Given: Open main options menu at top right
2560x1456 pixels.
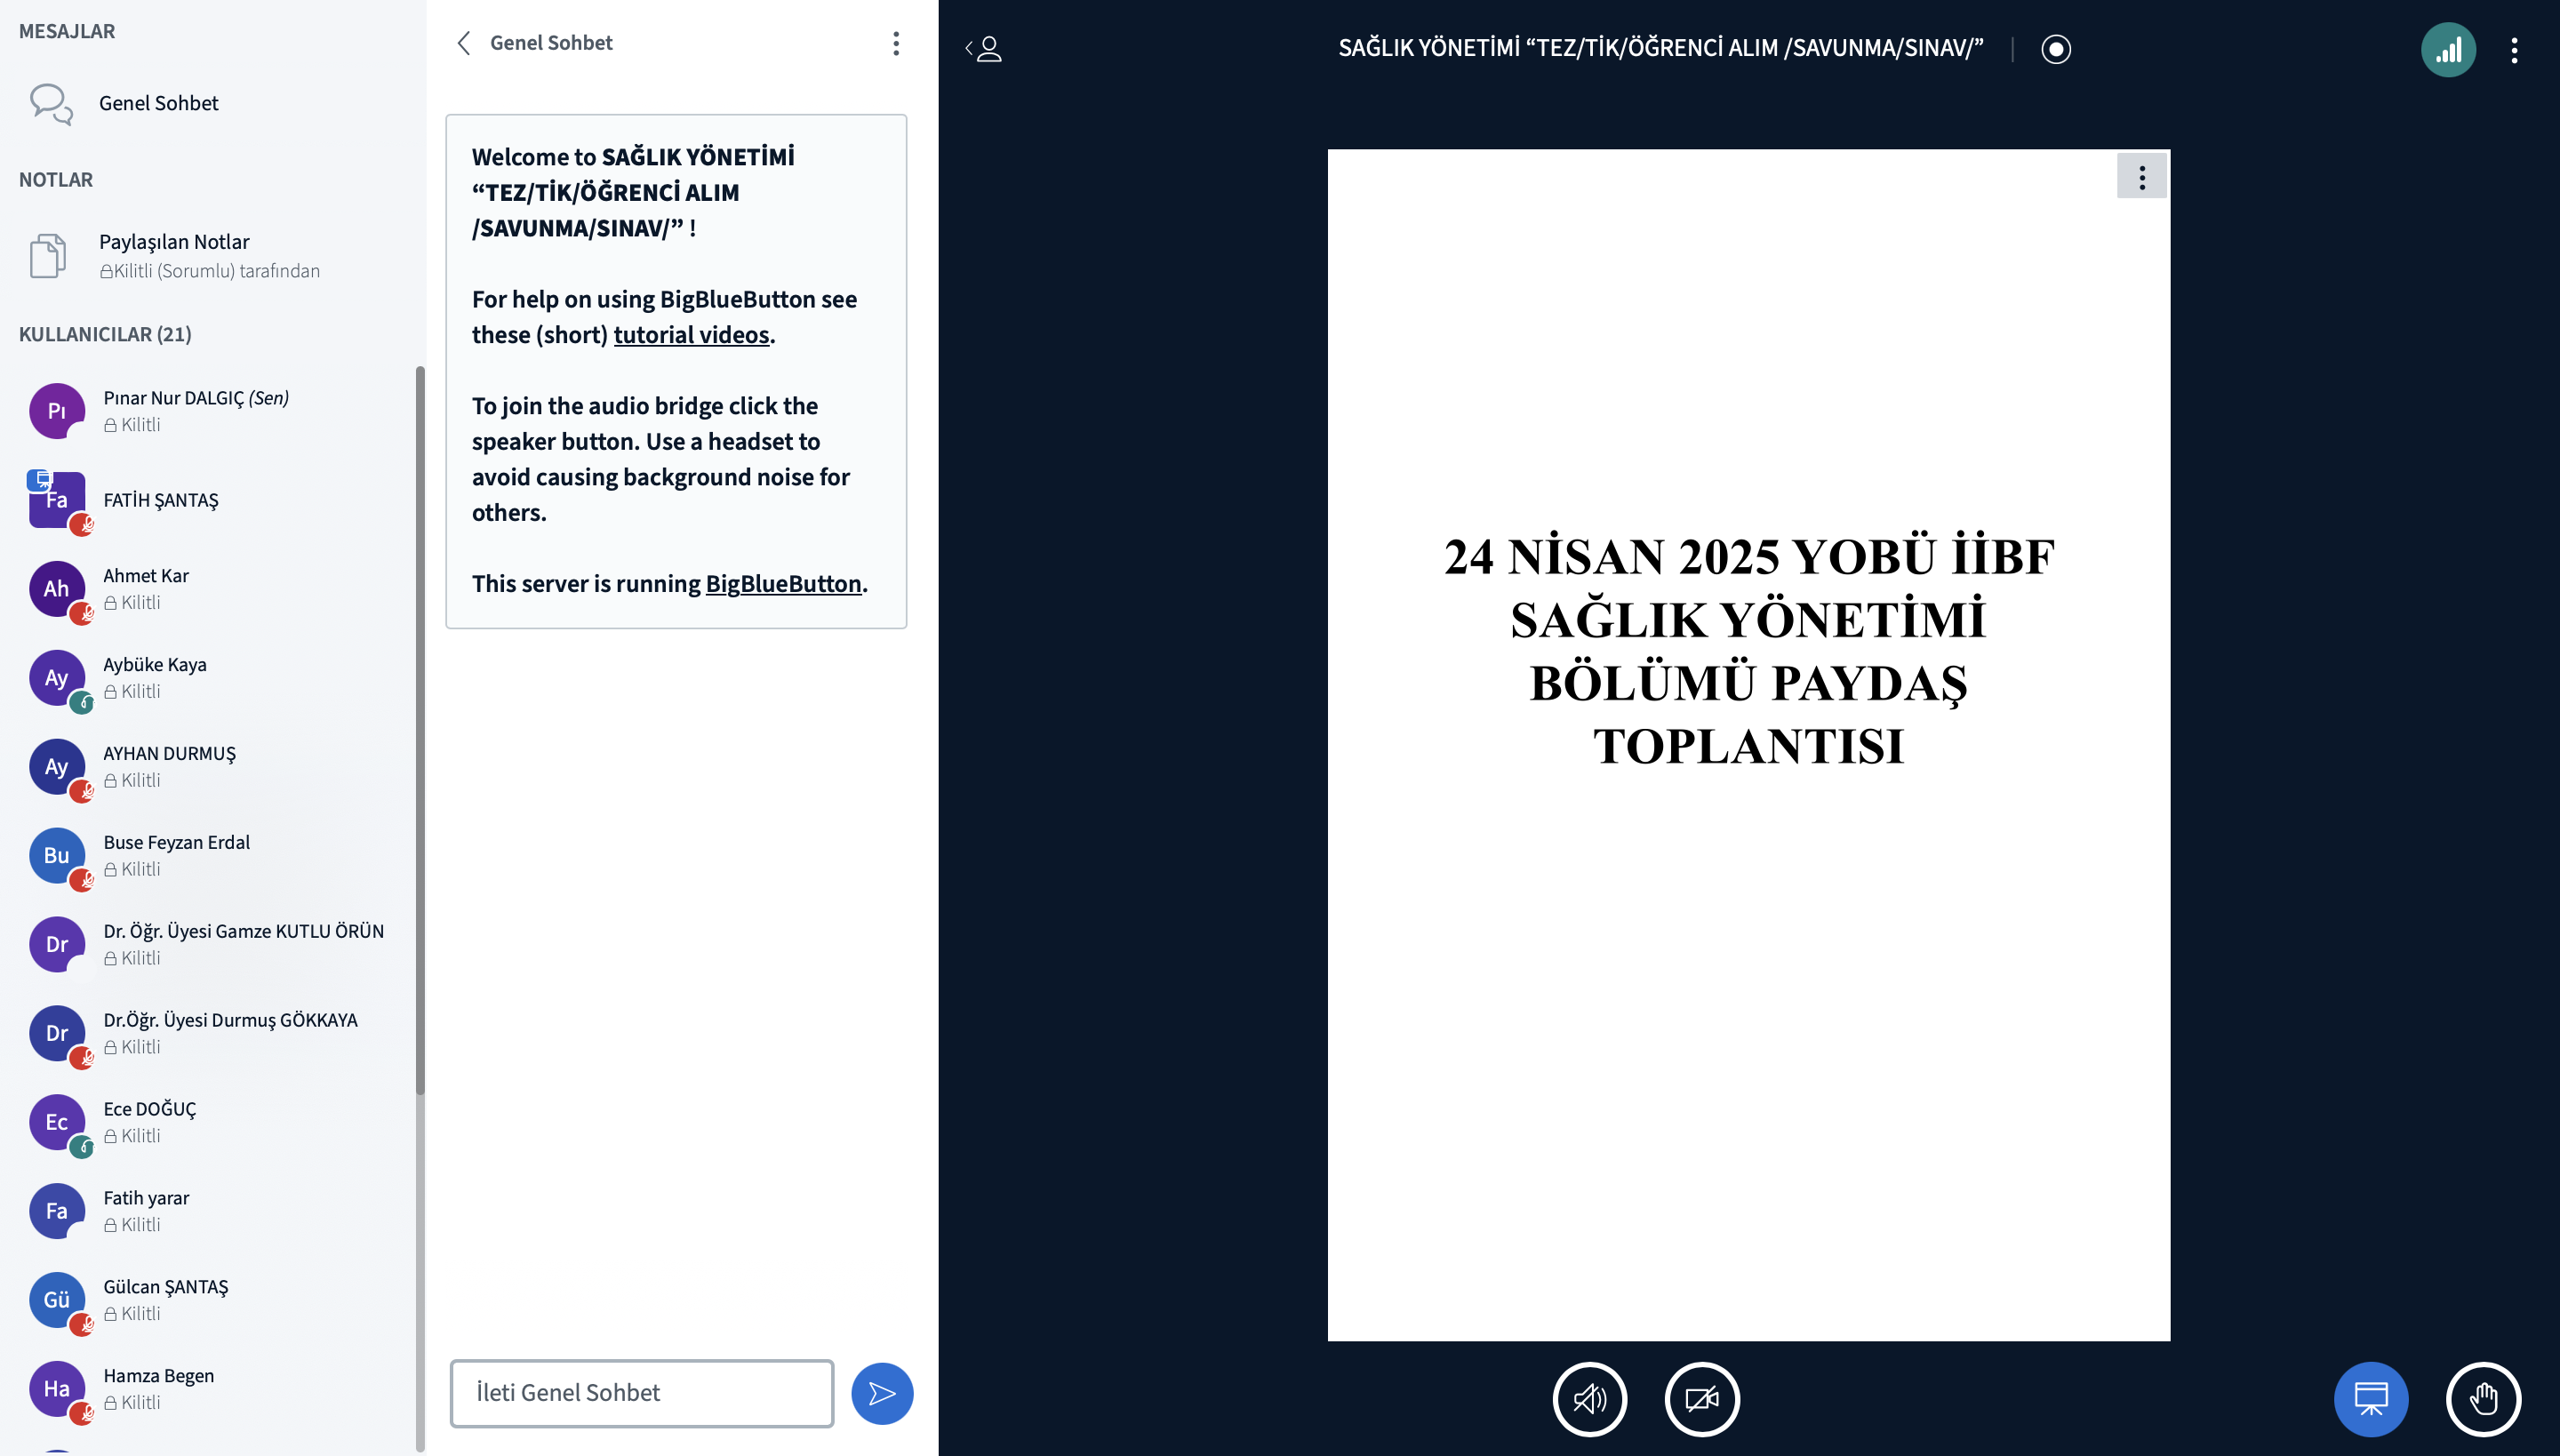Looking at the screenshot, I should pyautogui.click(x=2514, y=50).
